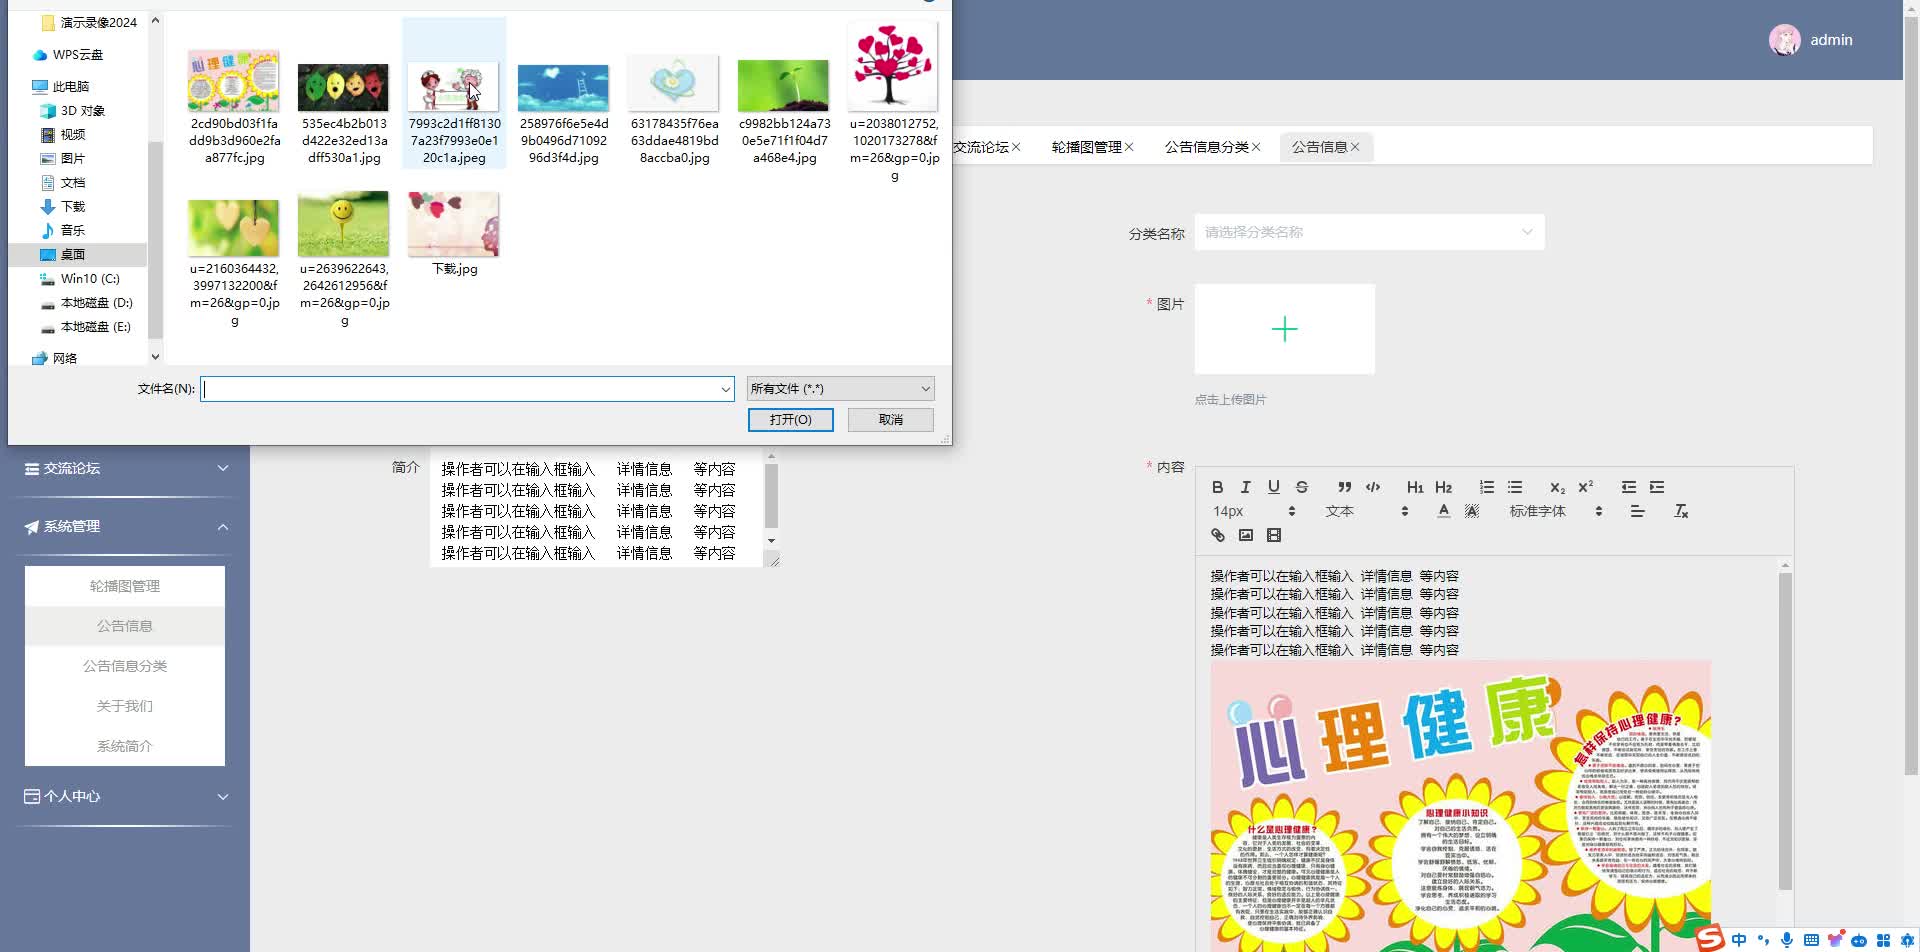Open the 分类名称 category select

1369,232
